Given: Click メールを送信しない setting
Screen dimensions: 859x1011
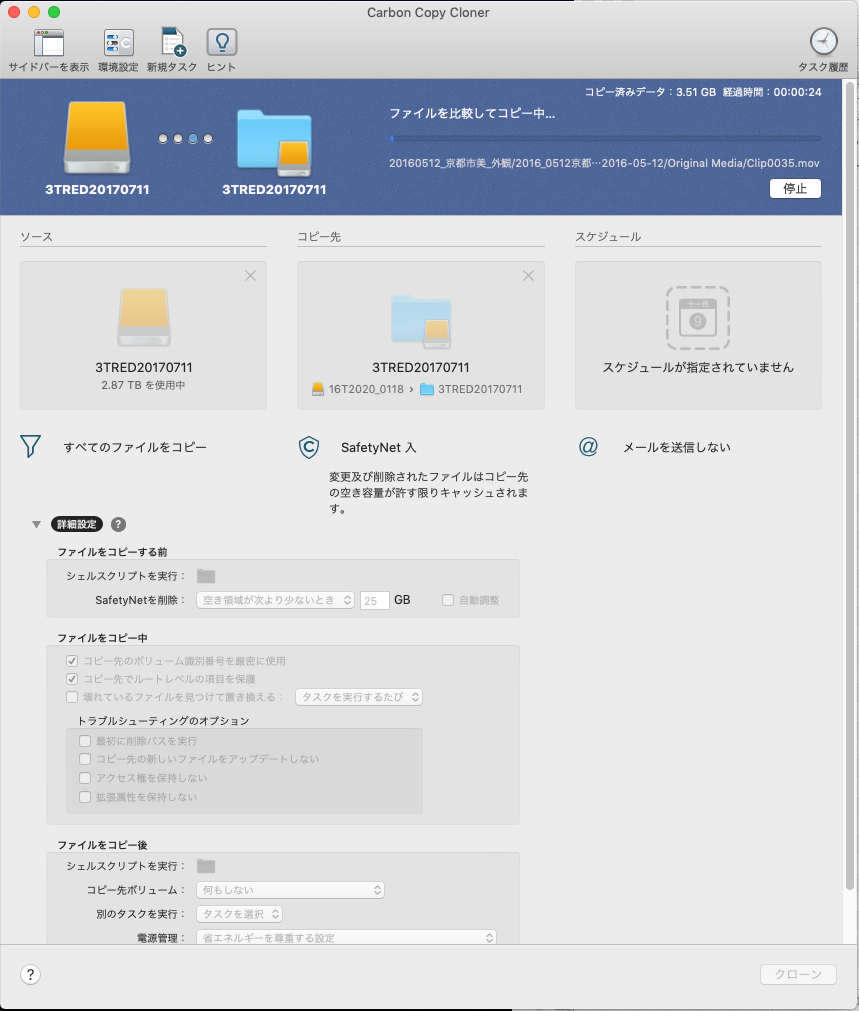Looking at the screenshot, I should [676, 447].
